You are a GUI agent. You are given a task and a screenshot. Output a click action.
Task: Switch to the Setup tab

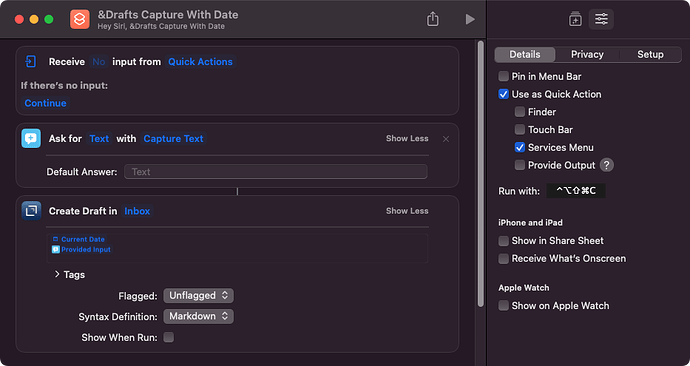click(650, 55)
